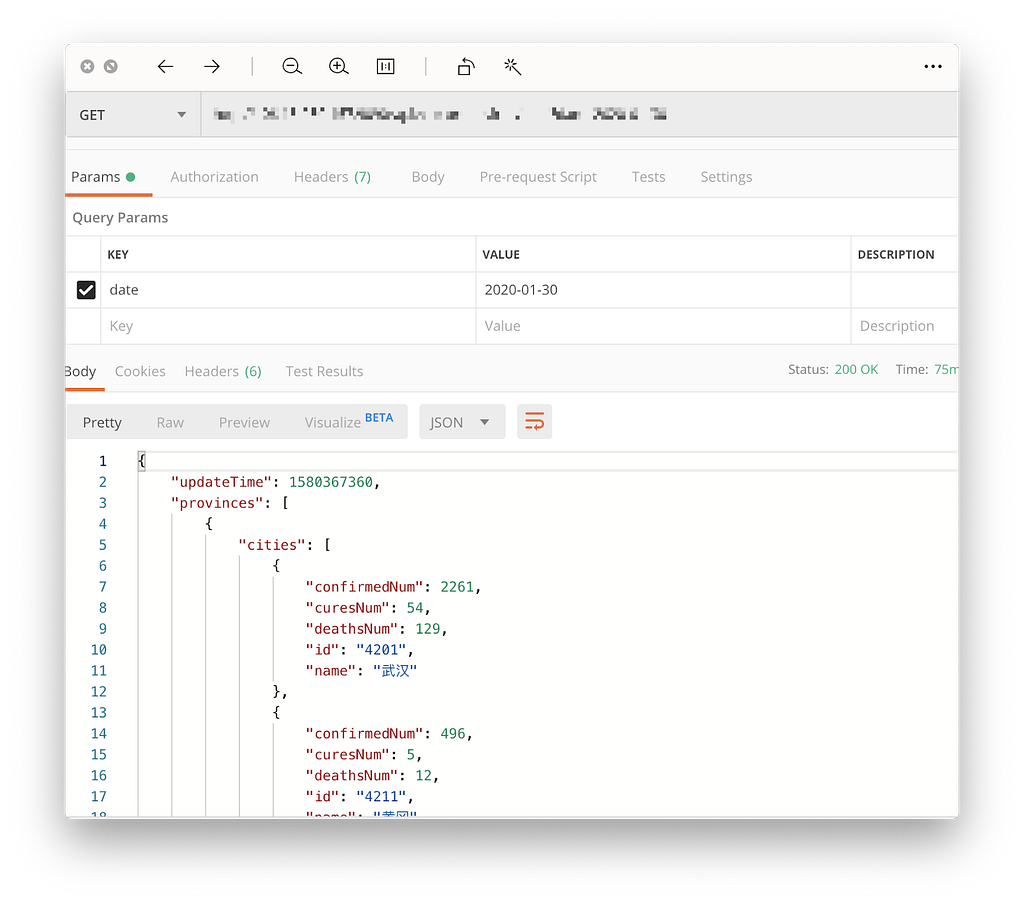Click the updateTime value 1580367360
Image resolution: width=1024 pixels, height=905 pixels.
(x=330, y=482)
